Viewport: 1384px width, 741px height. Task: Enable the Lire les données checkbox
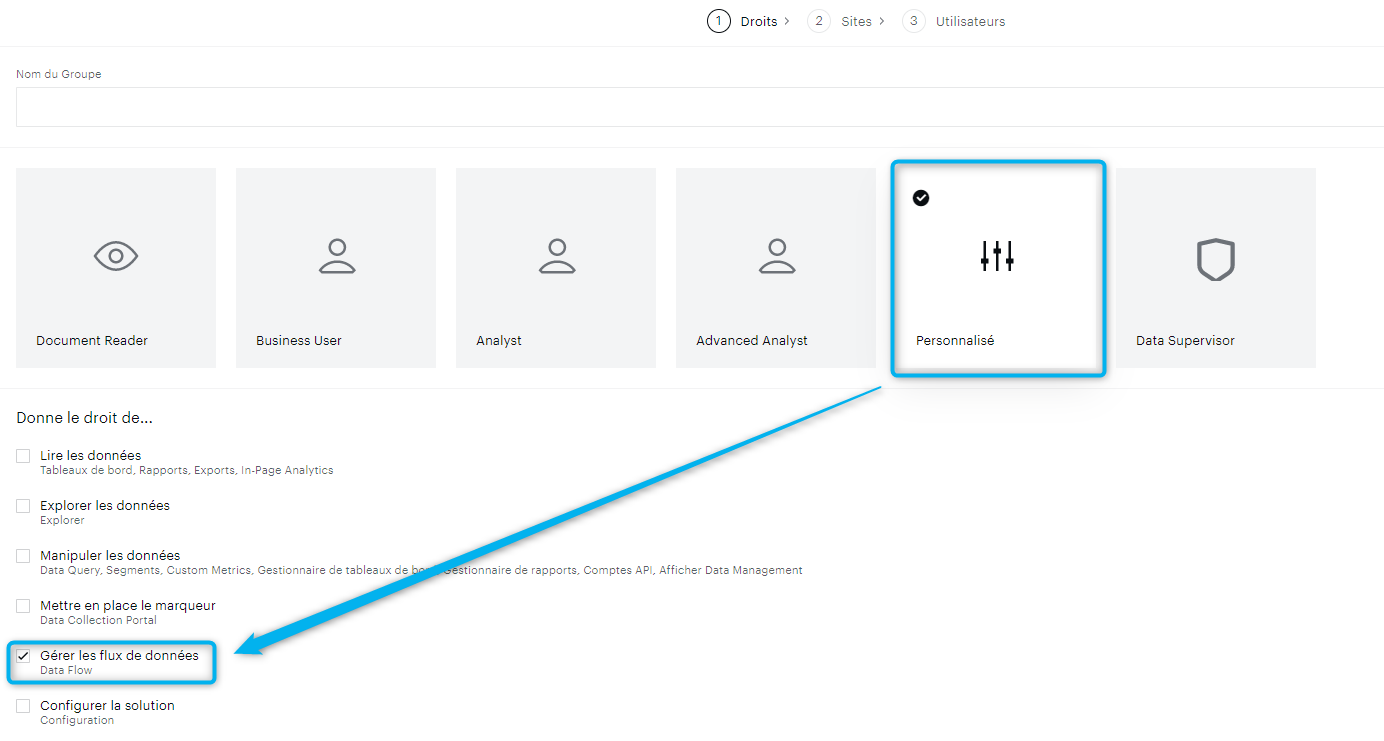pyautogui.click(x=23, y=456)
